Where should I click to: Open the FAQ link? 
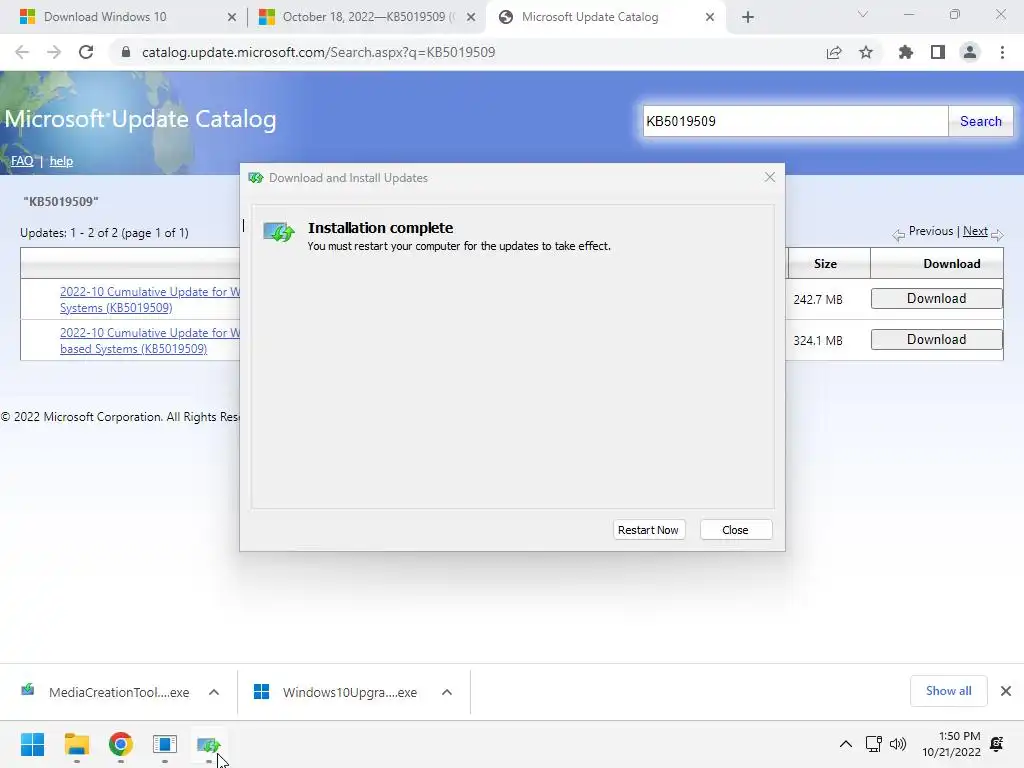(22, 161)
